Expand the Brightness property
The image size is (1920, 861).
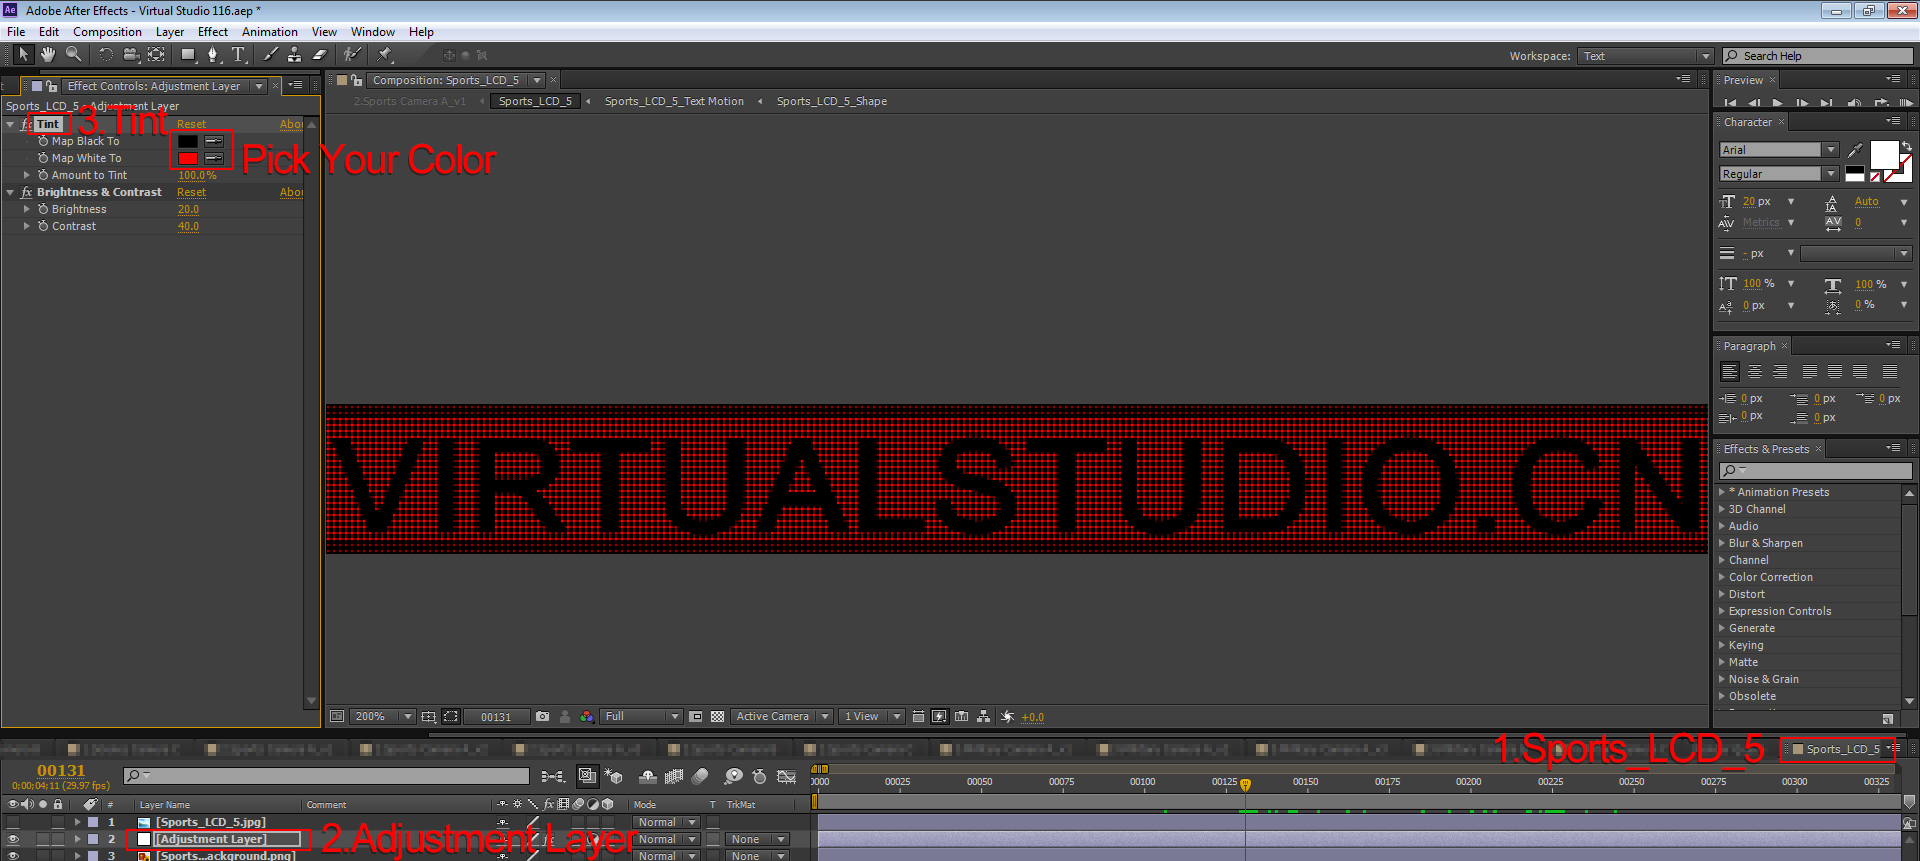(x=27, y=209)
